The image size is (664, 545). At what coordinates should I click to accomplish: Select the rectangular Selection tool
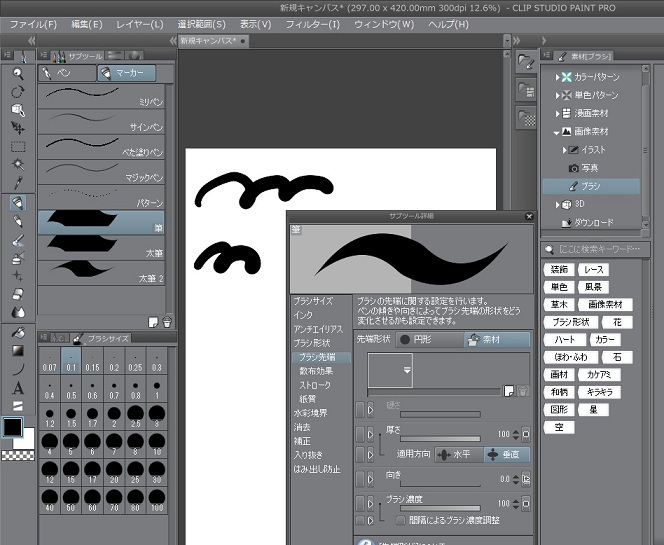click(x=18, y=146)
